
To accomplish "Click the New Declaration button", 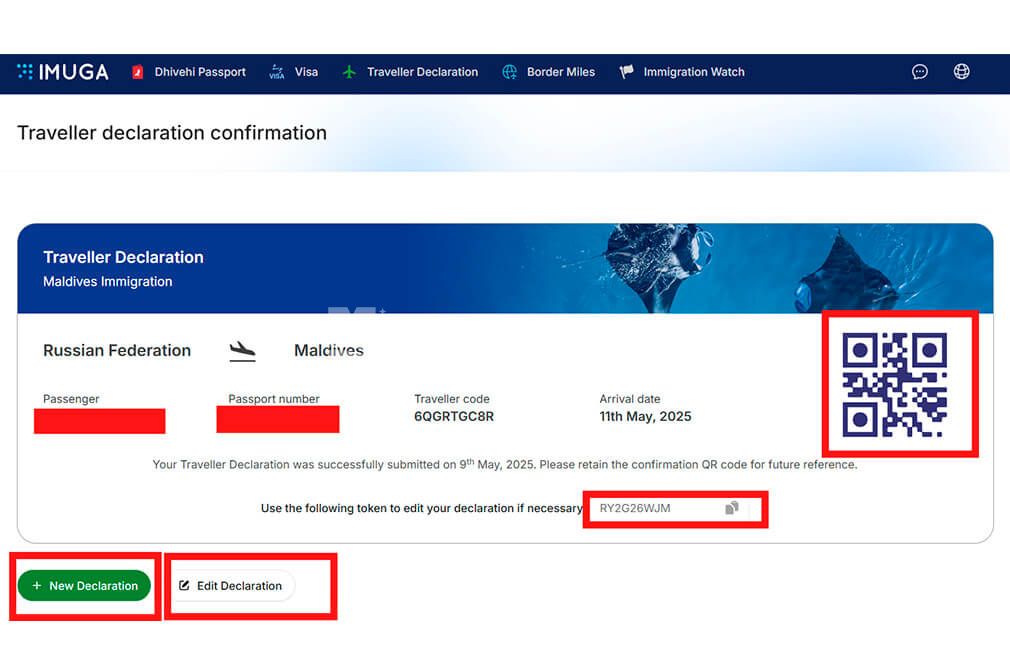I will [x=84, y=586].
